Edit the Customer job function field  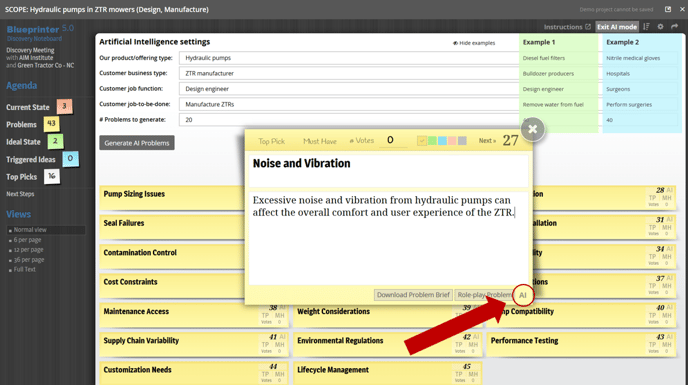coord(349,89)
